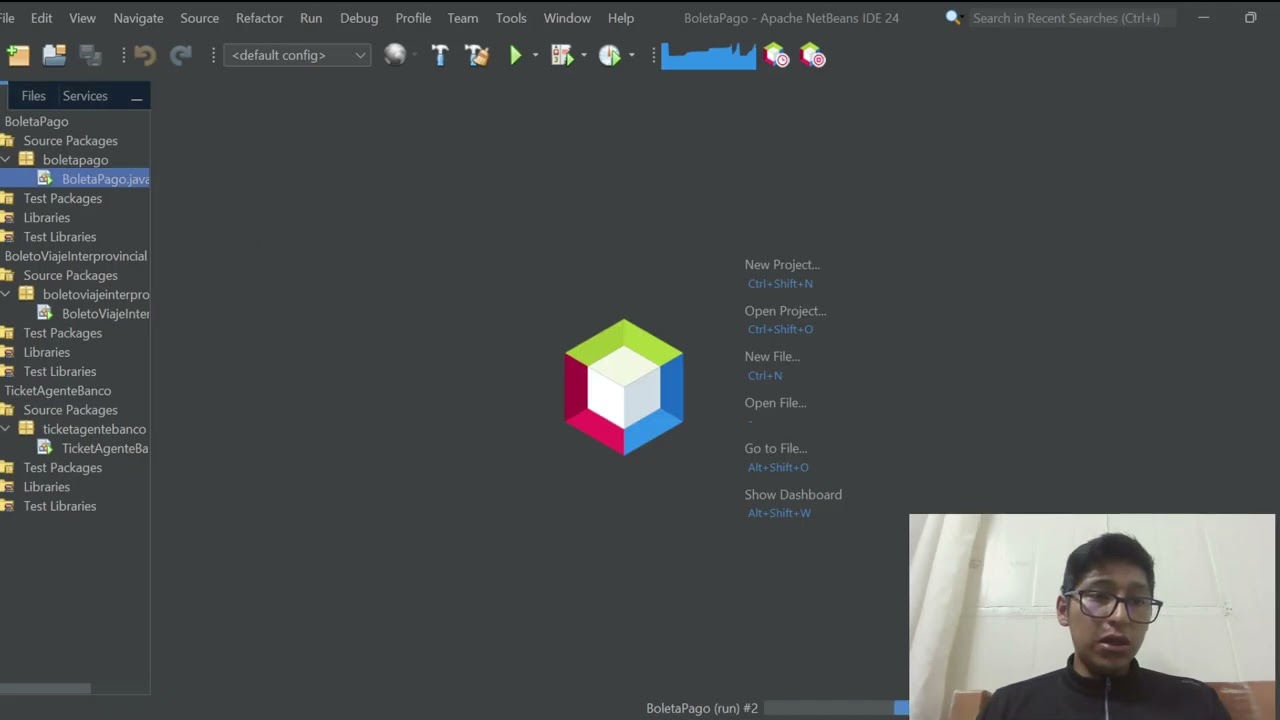The height and width of the screenshot is (720, 1280).
Task: Click the Debug Project toolbar icon
Action: 562,56
